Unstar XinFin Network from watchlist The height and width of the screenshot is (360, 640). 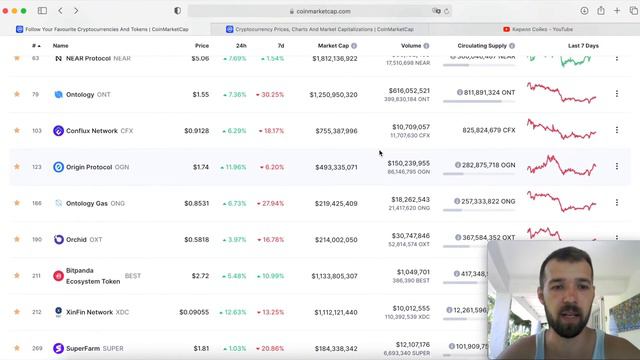[x=17, y=311]
